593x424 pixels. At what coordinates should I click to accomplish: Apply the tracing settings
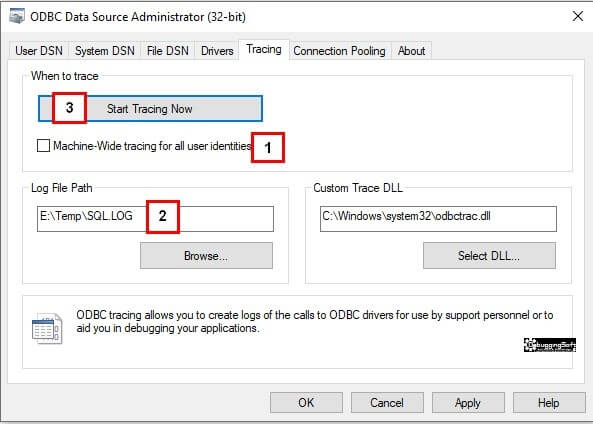[x=468, y=402]
